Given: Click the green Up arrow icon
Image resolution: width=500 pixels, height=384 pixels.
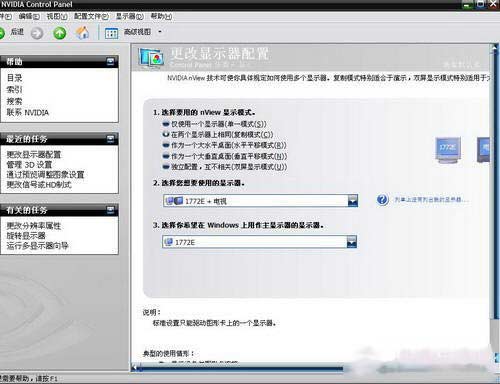Looking at the screenshot, I should click(x=60, y=33).
